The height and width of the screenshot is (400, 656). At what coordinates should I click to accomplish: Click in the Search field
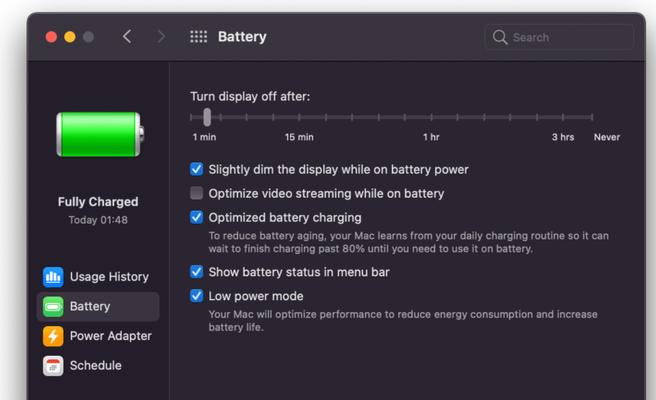[x=559, y=37]
